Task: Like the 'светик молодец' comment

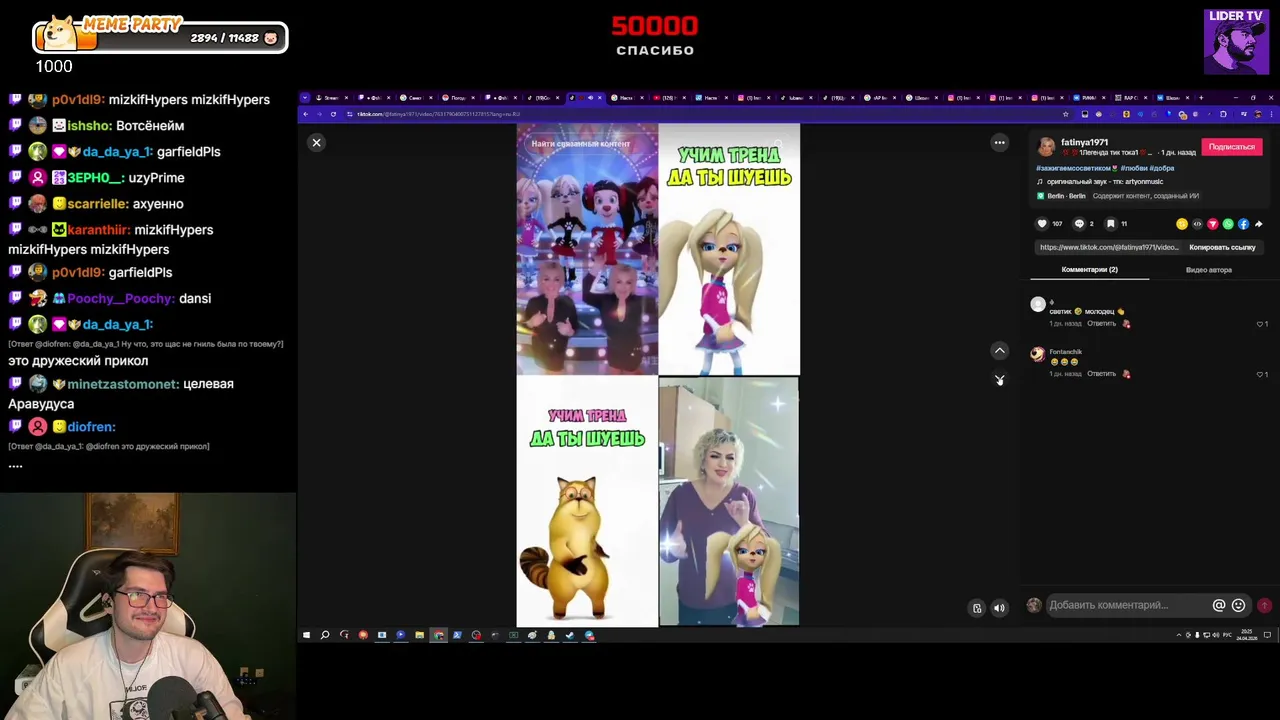Action: [1261, 324]
